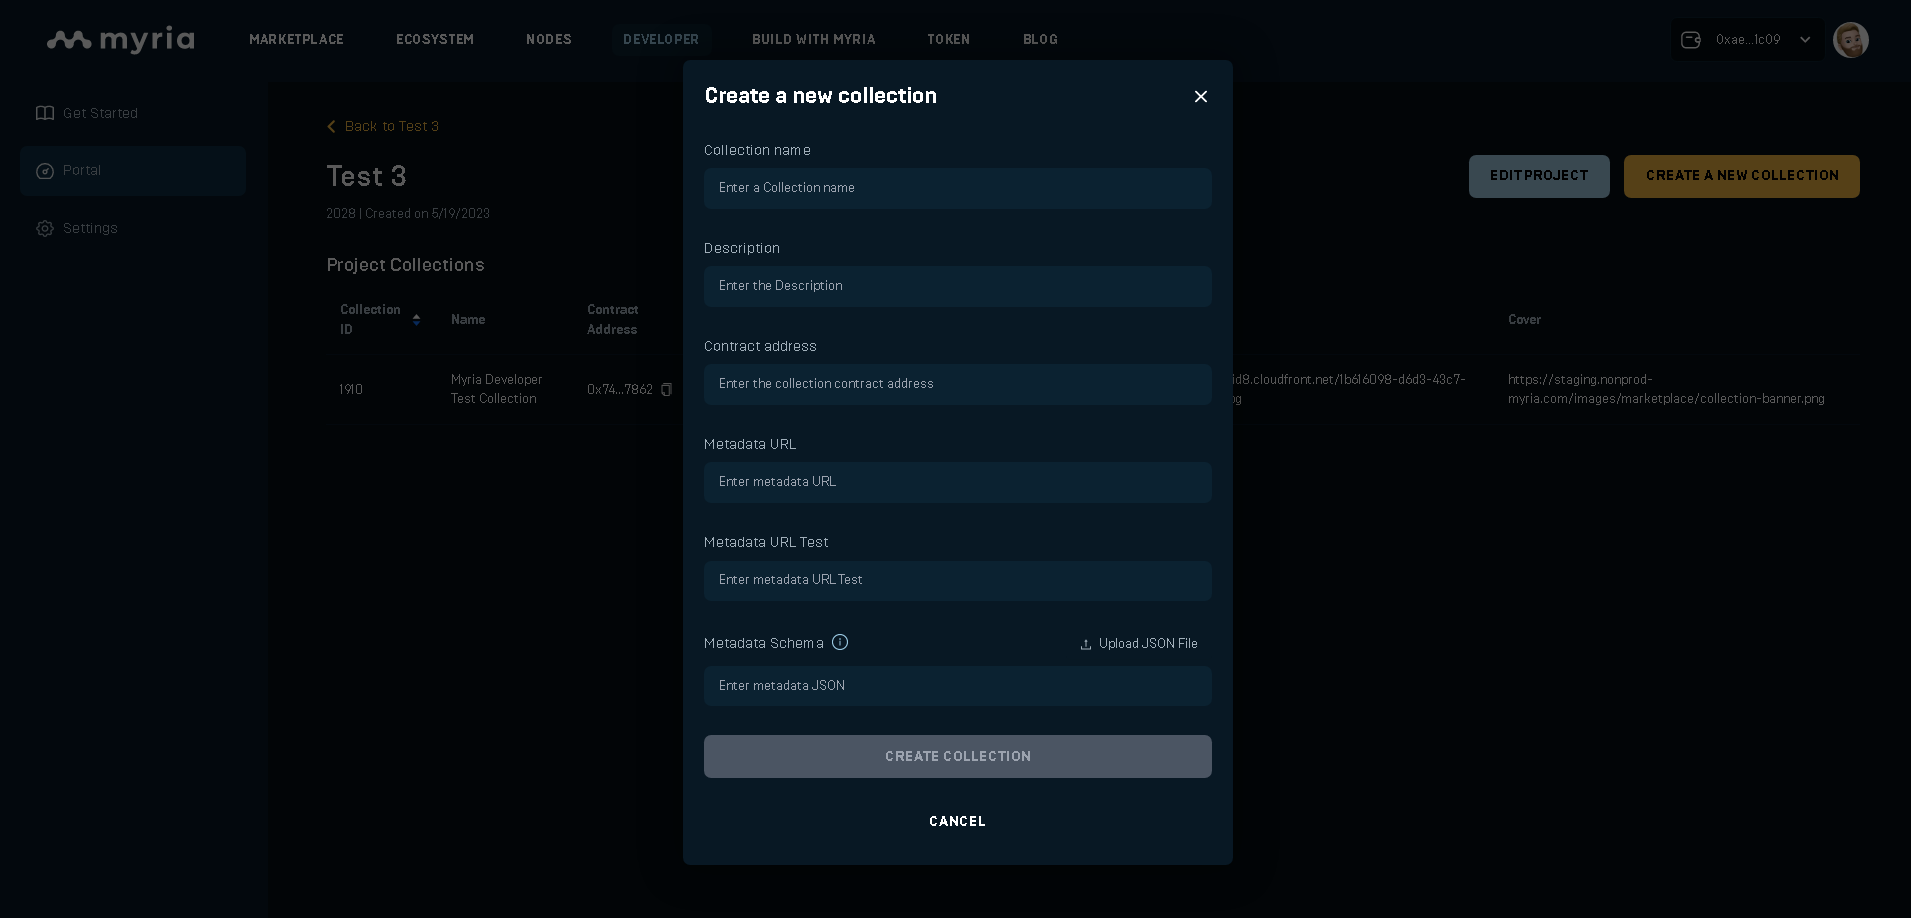Click the Metadata Schema info icon
The height and width of the screenshot is (918, 1911).
click(x=840, y=642)
